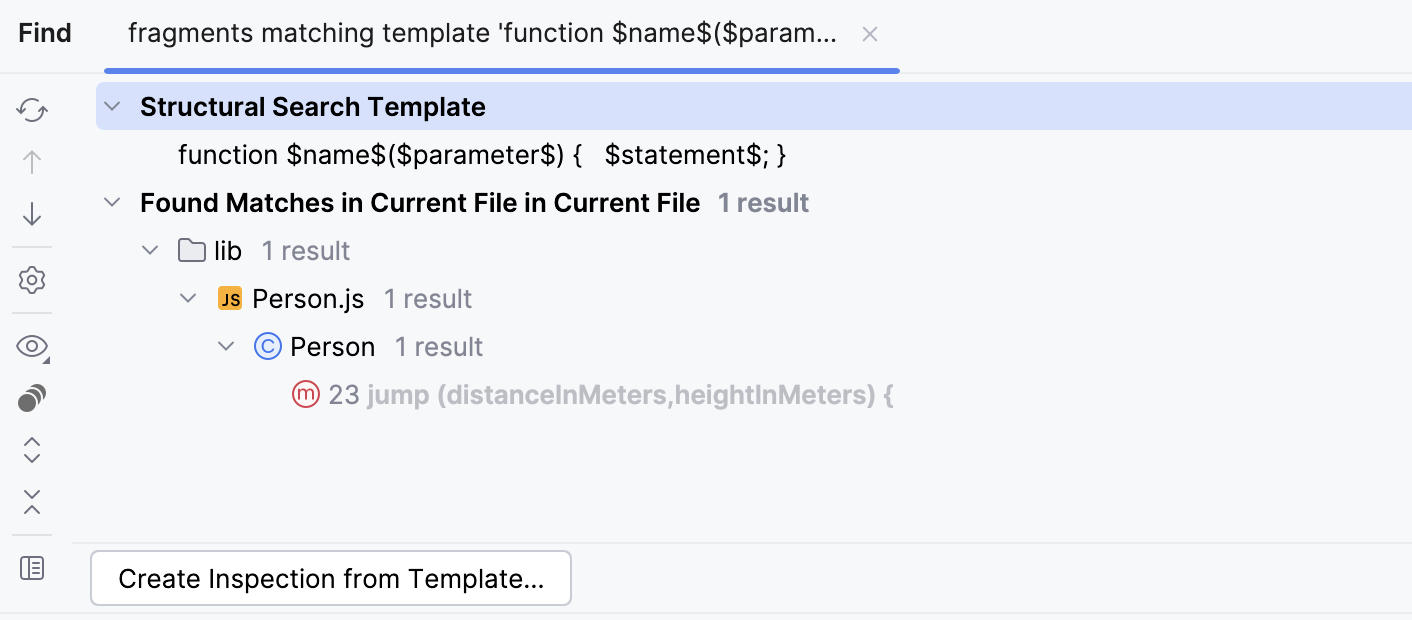Image resolution: width=1412 pixels, height=620 pixels.
Task: Go to next occurrence arrow
Action: point(32,214)
